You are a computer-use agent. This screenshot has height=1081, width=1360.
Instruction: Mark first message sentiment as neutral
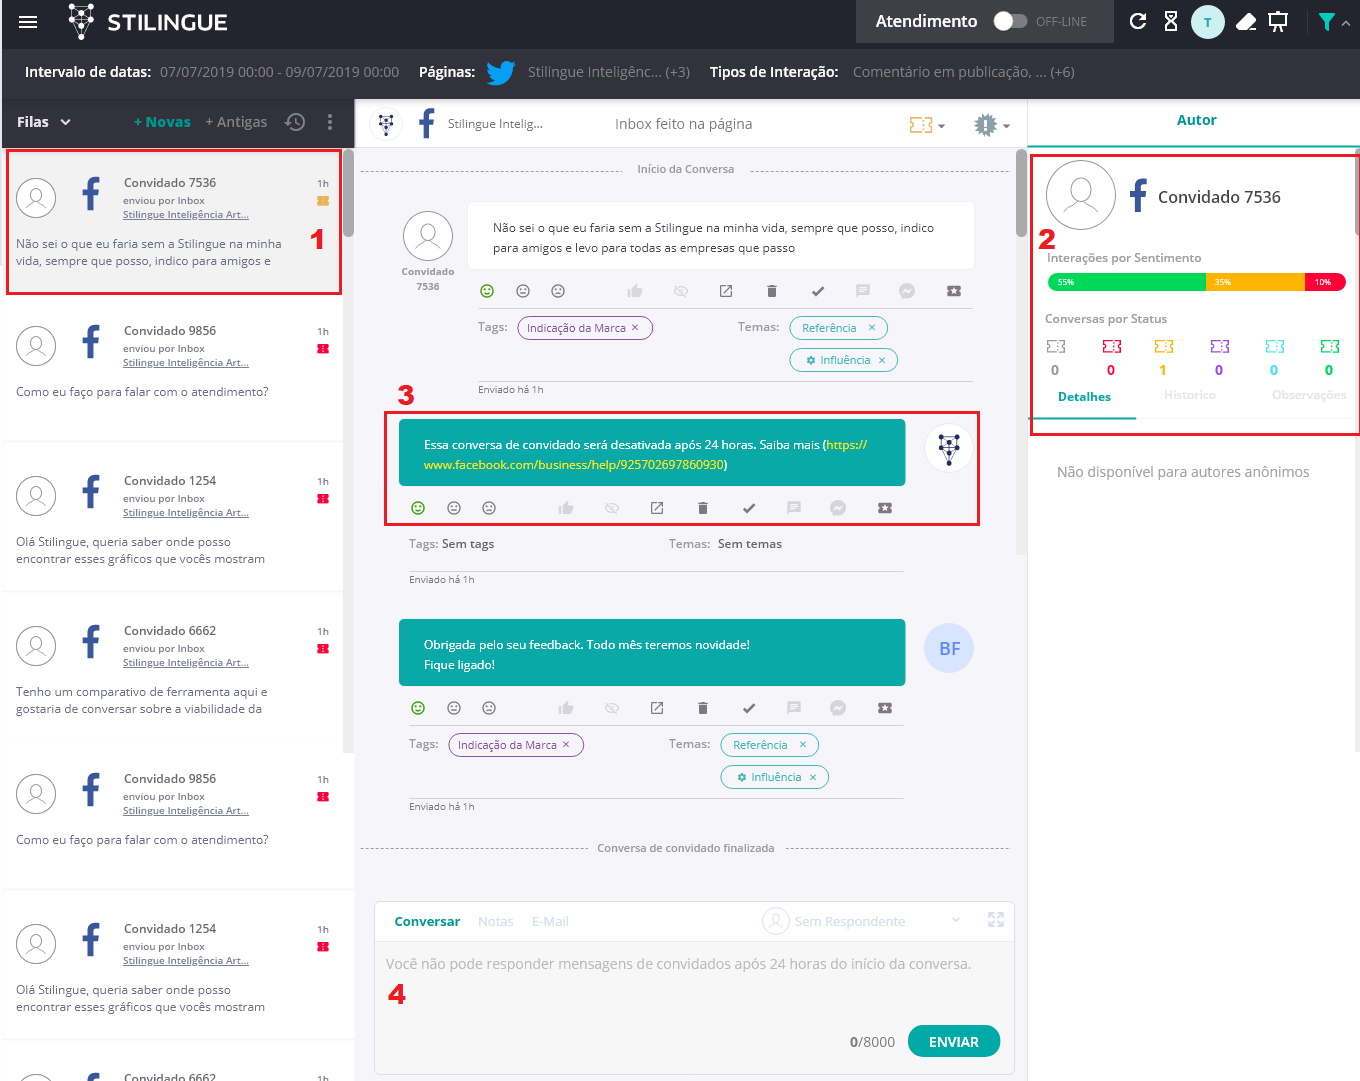pos(522,291)
